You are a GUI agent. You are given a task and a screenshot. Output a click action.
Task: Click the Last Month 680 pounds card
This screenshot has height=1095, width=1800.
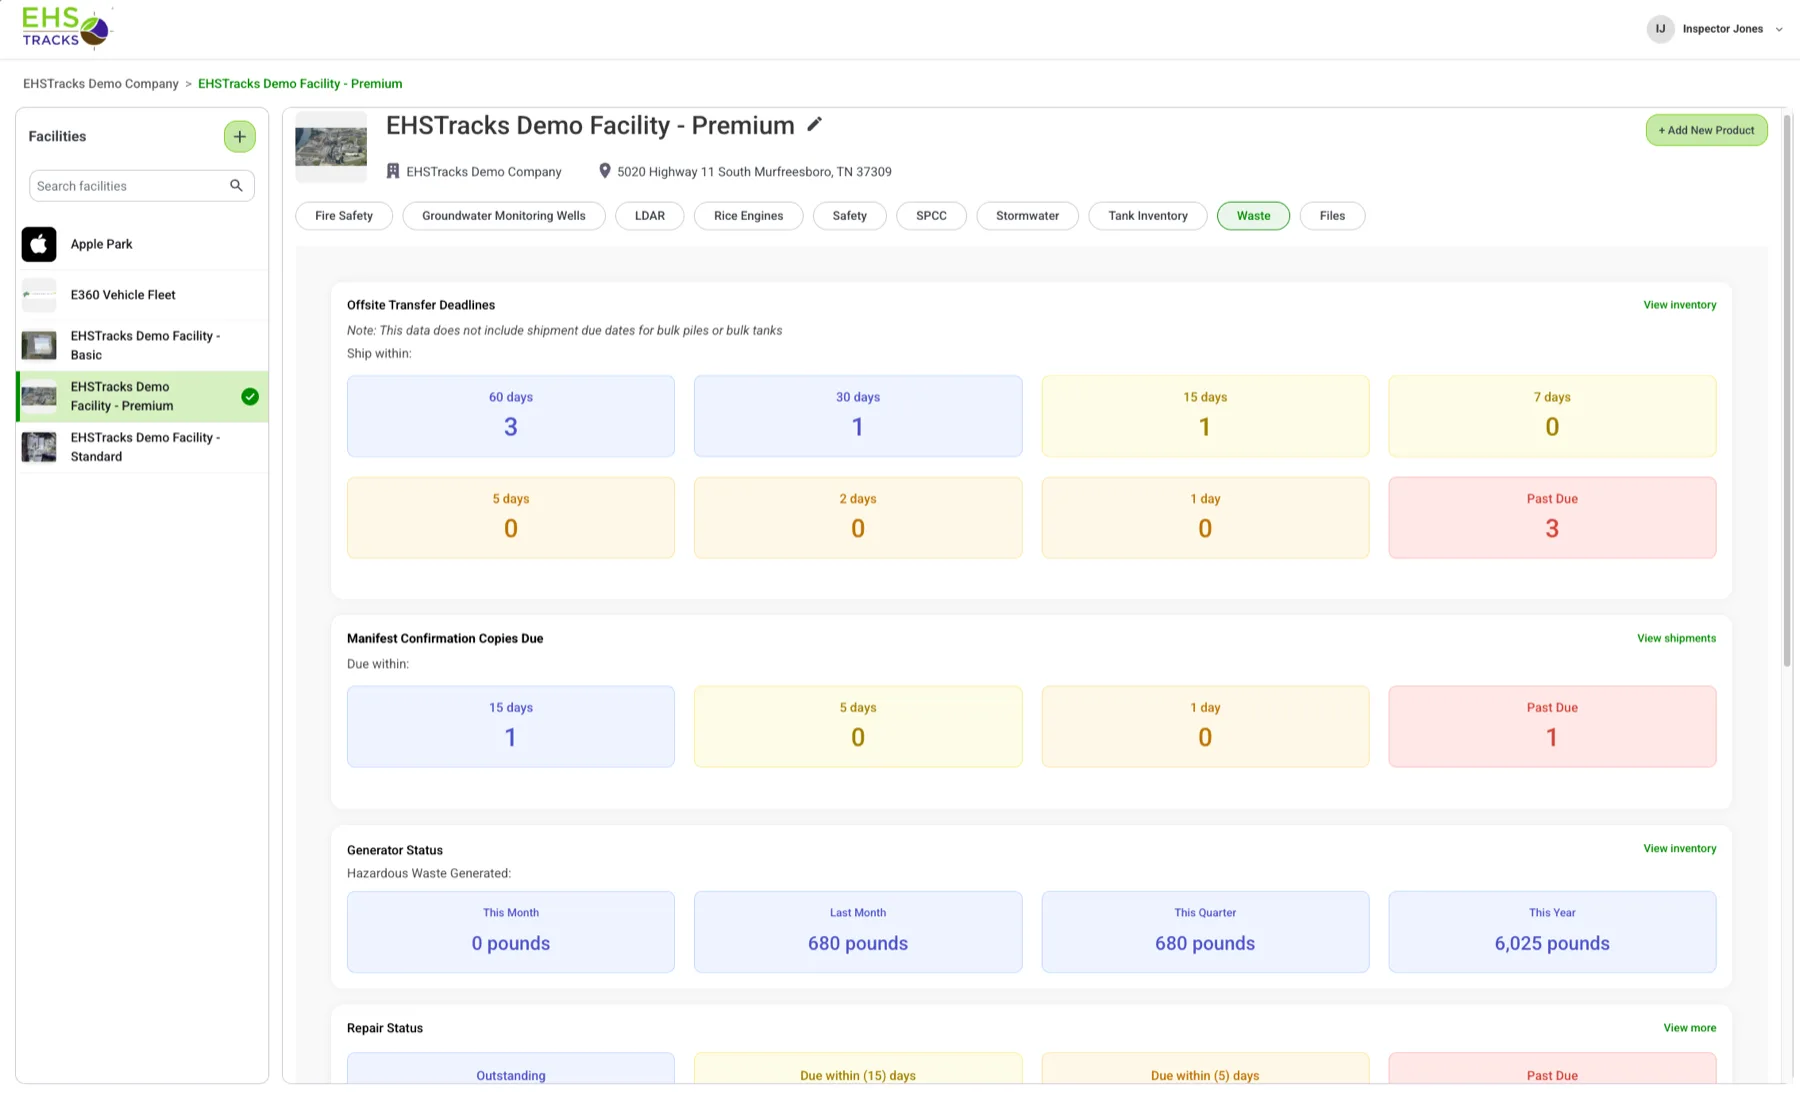pos(858,932)
